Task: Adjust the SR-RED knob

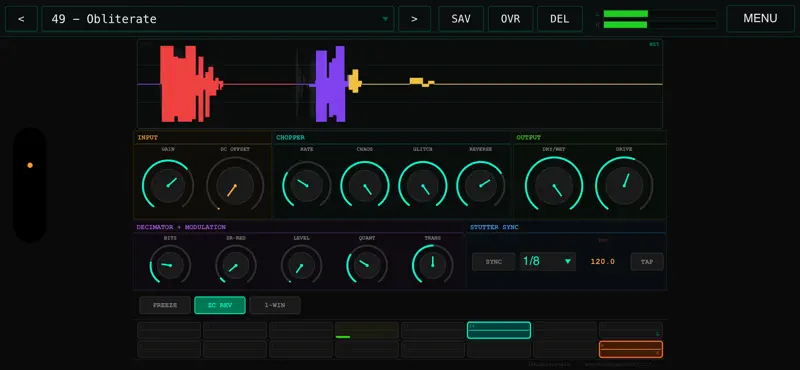Action: [236, 264]
